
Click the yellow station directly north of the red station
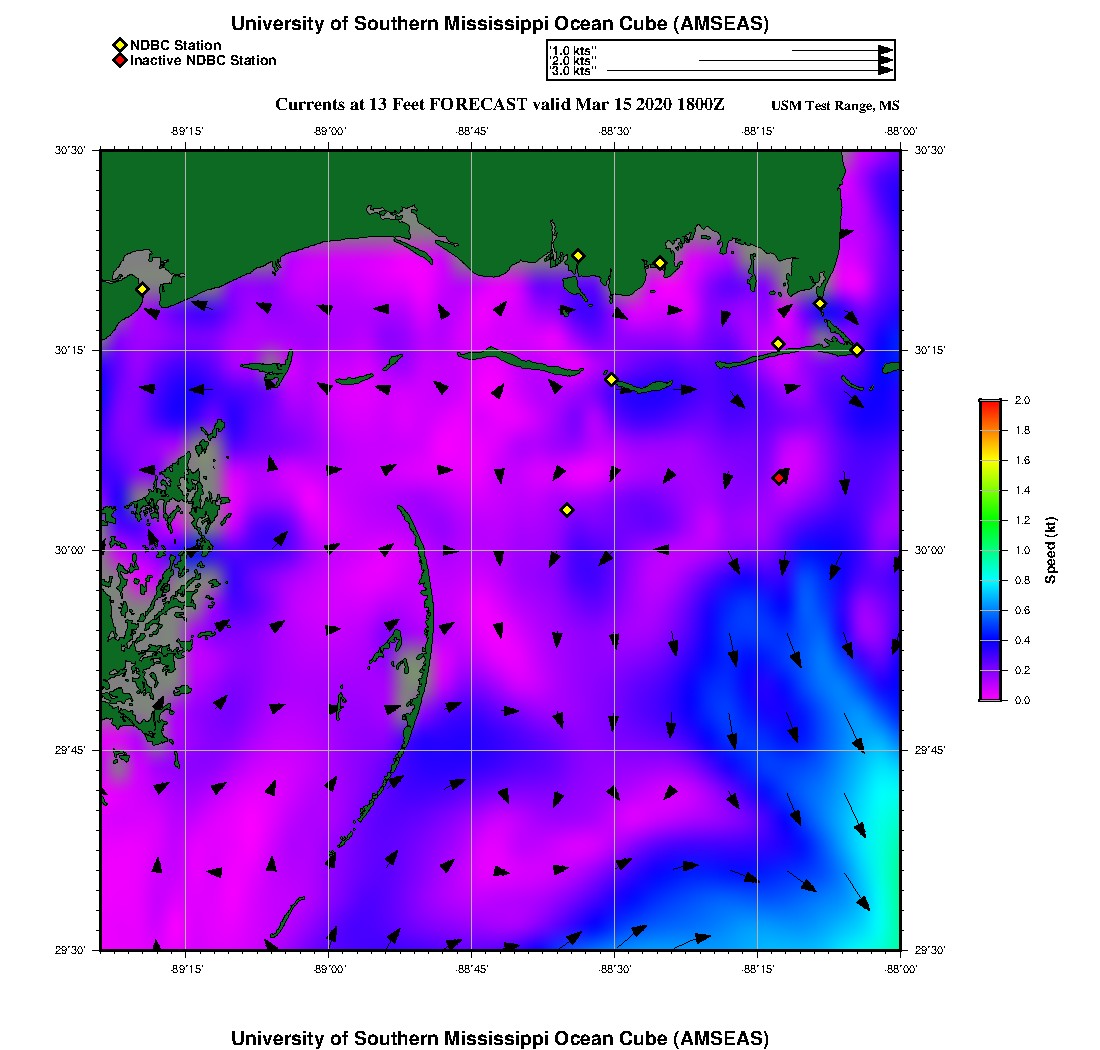tap(778, 344)
